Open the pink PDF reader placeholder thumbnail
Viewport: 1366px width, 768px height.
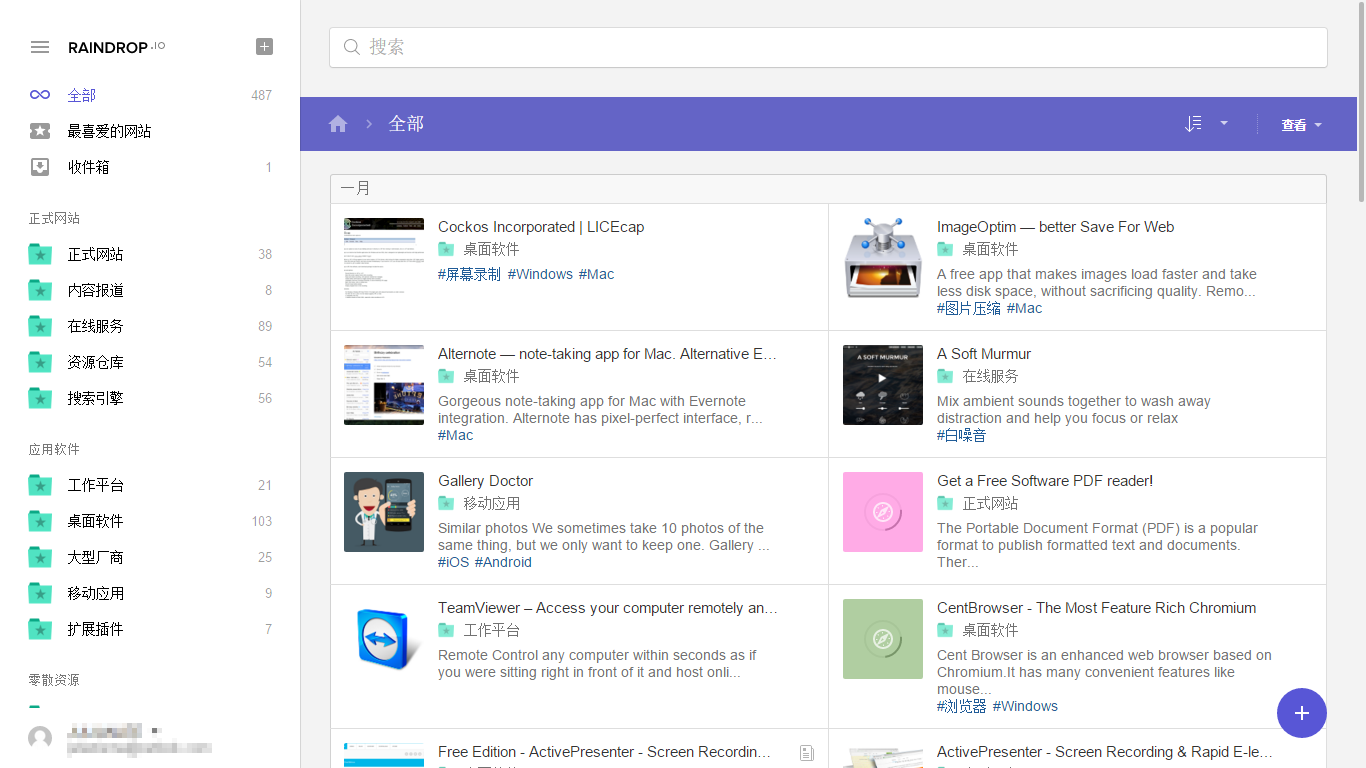883,512
